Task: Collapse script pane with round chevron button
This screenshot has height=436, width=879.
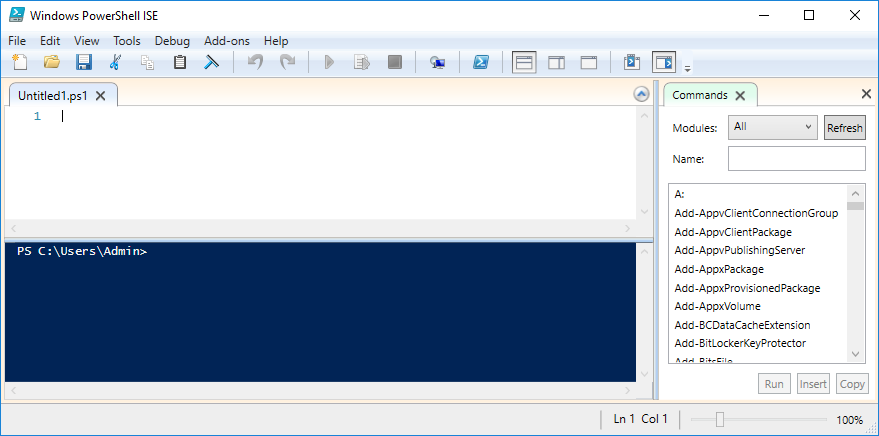Action: coord(641,94)
